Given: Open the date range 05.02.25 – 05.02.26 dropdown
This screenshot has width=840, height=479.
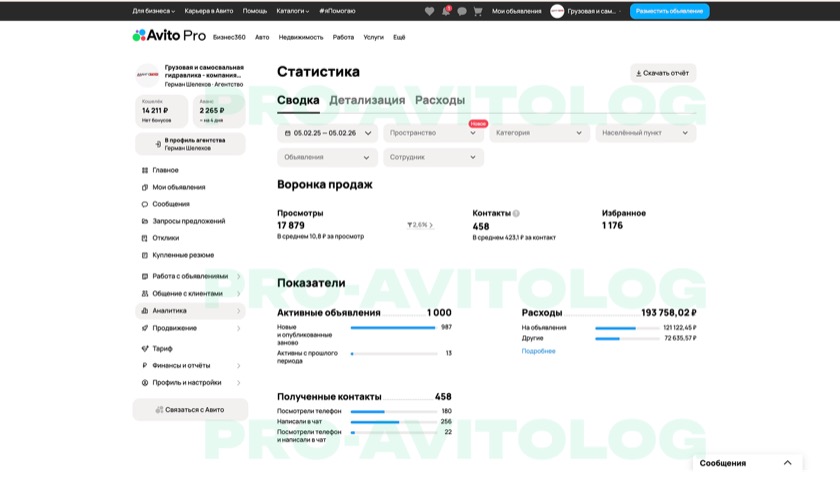Looking at the screenshot, I should tap(327, 133).
